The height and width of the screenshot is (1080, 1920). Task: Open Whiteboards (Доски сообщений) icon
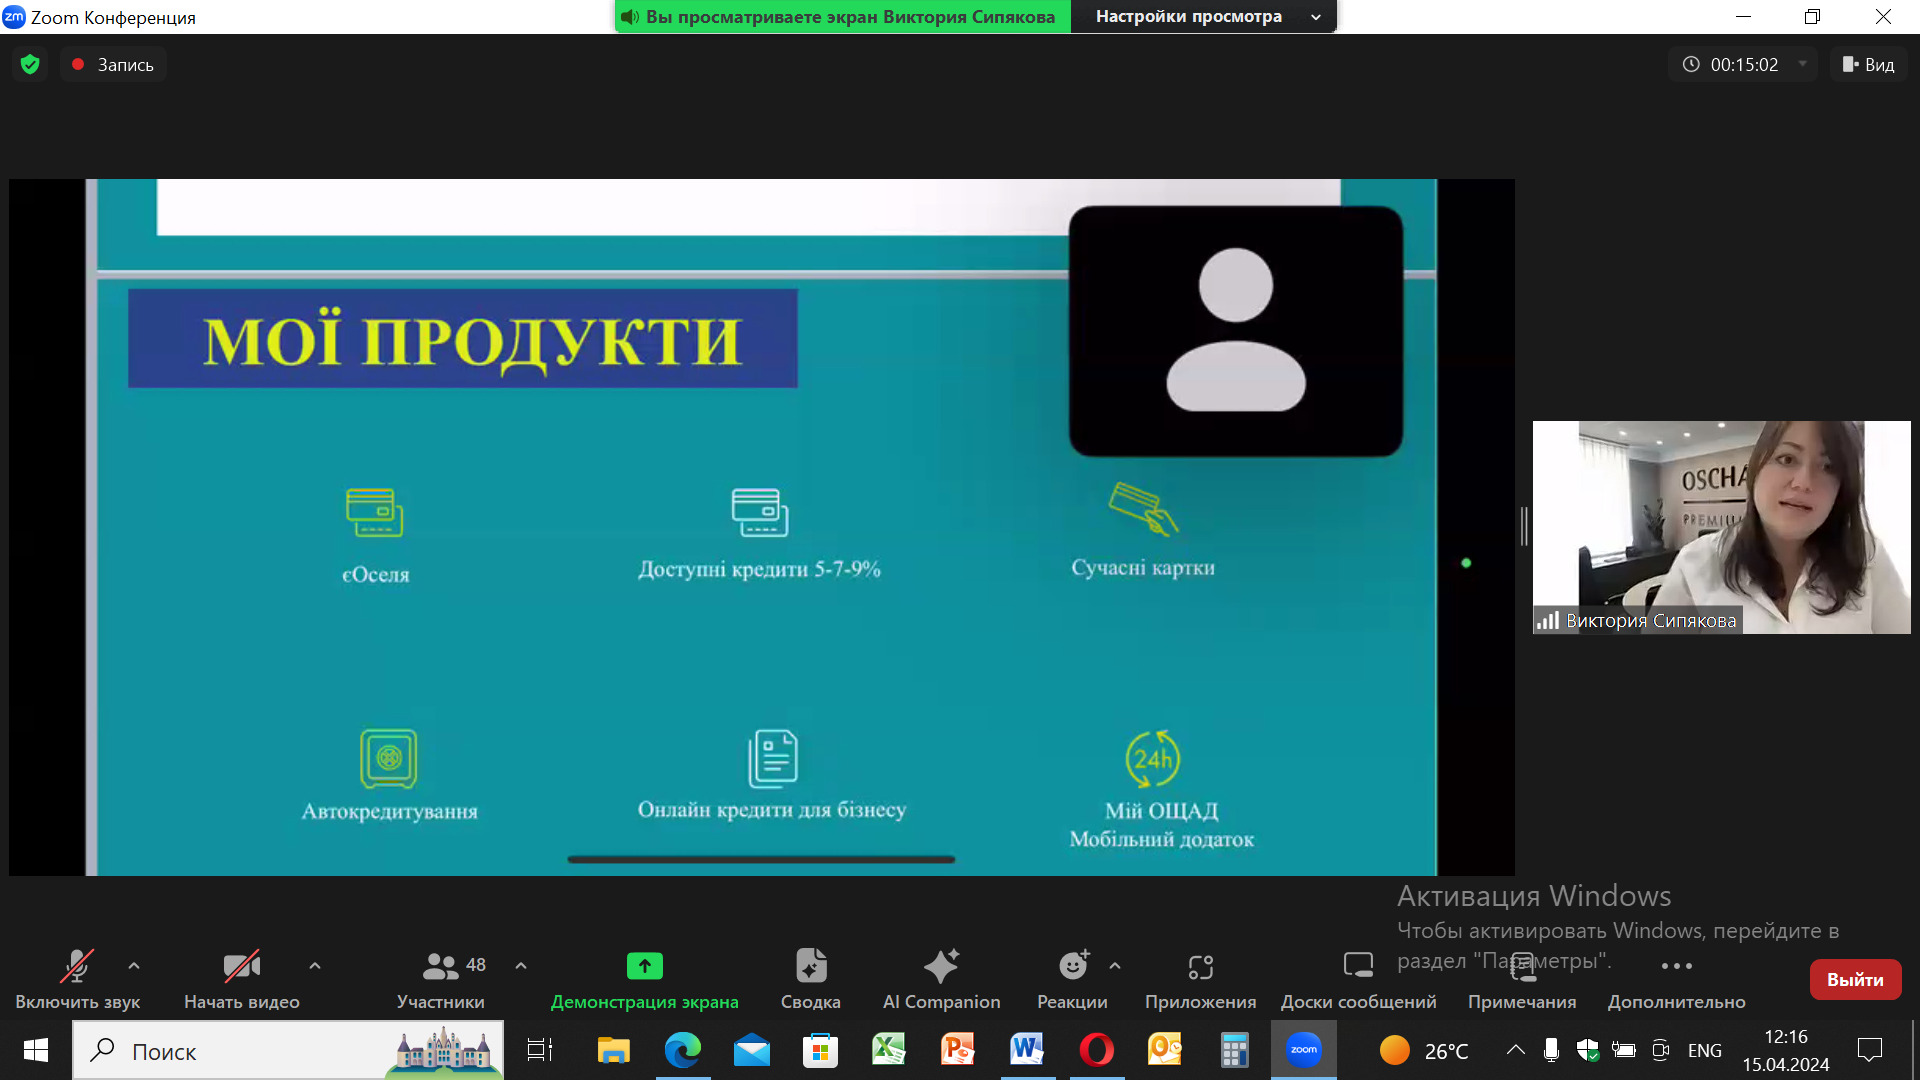click(x=1358, y=966)
